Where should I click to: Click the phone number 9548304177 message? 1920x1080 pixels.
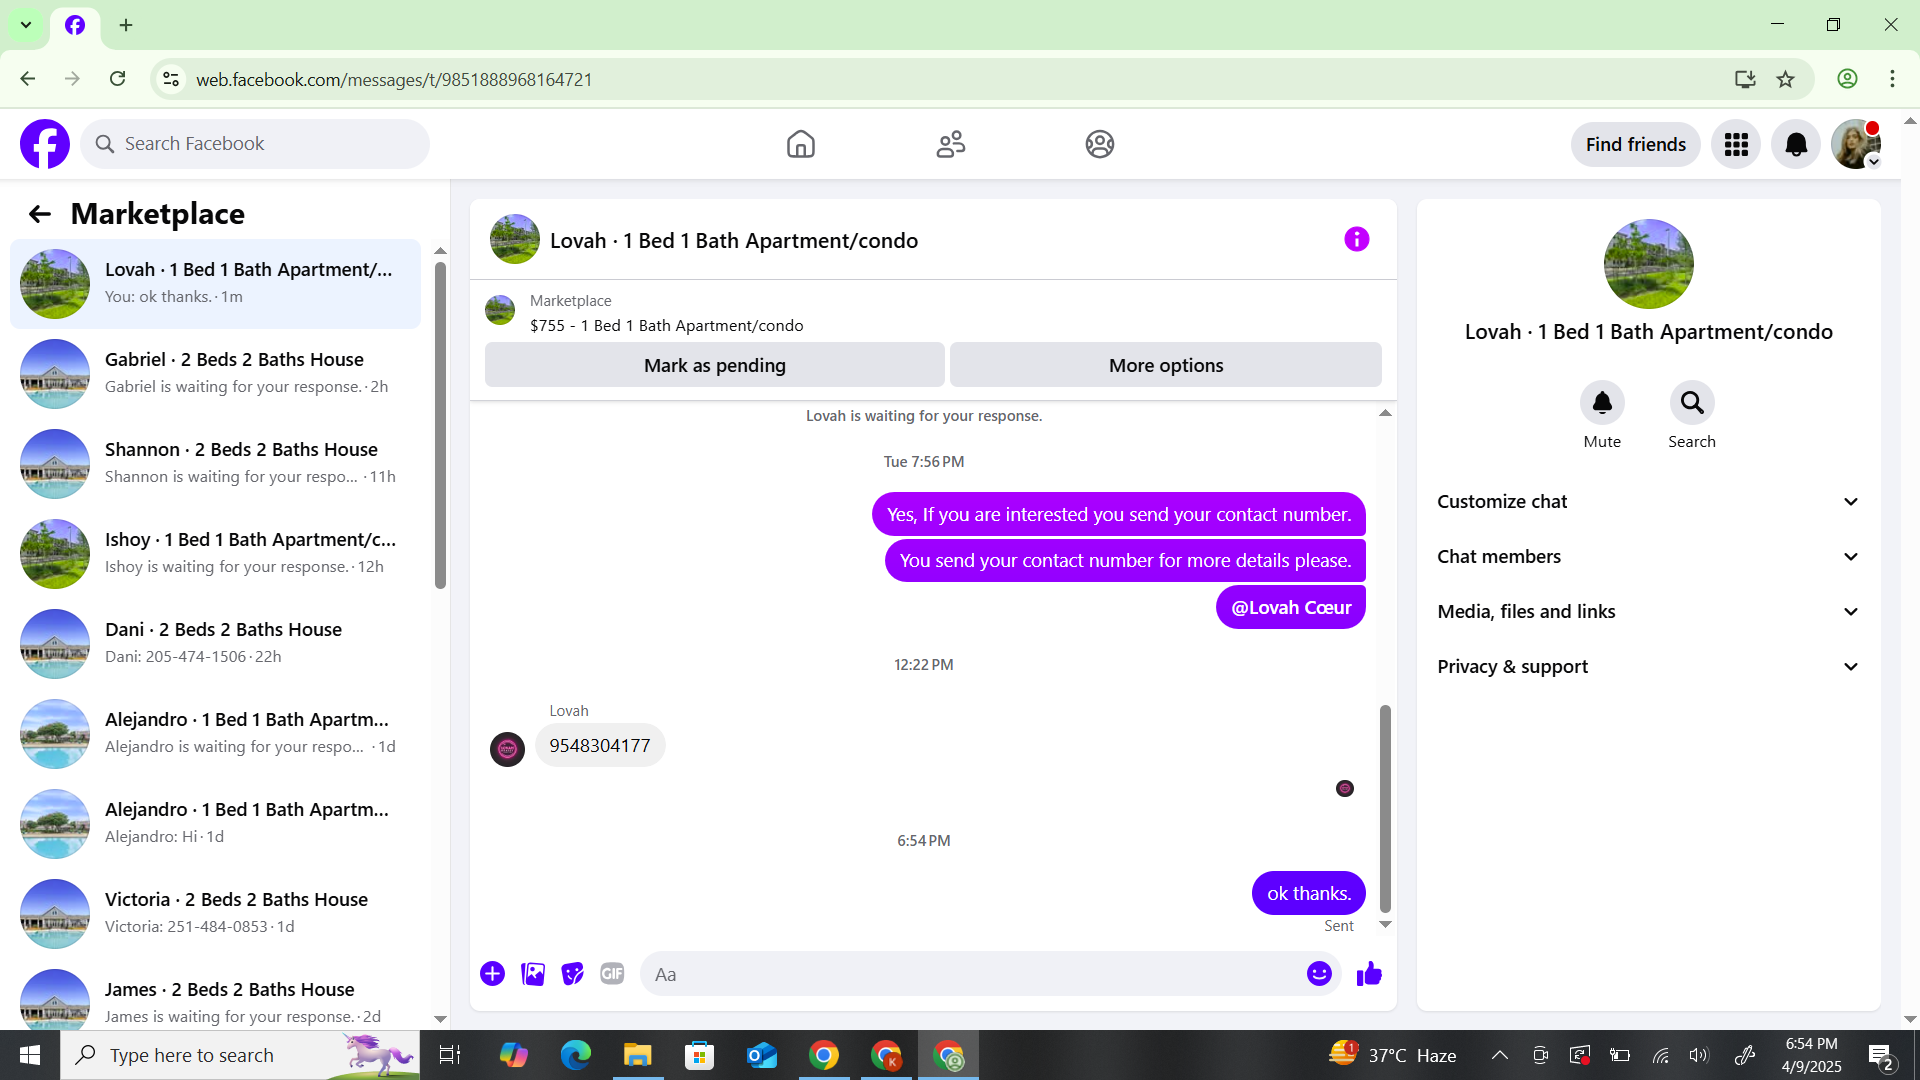[x=600, y=746]
